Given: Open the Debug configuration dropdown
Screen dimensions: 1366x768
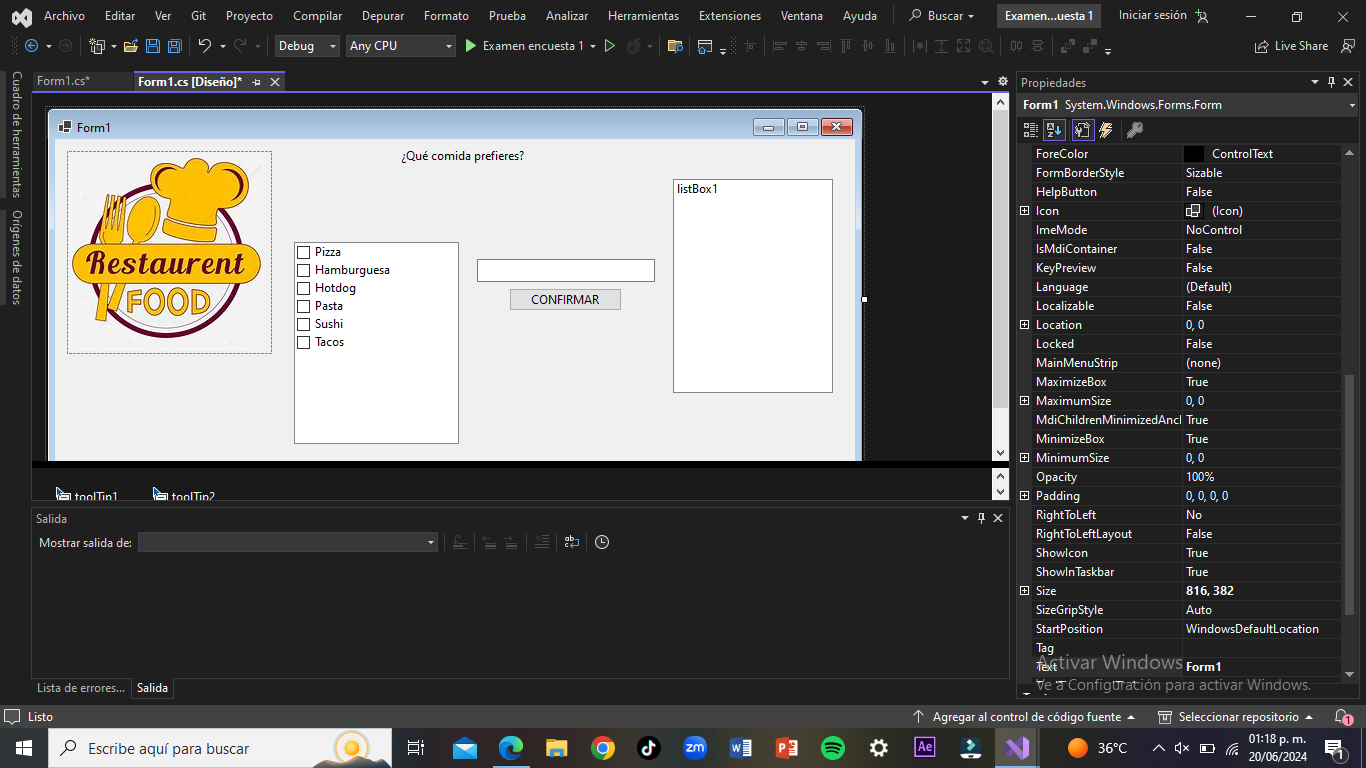Looking at the screenshot, I should (308, 46).
